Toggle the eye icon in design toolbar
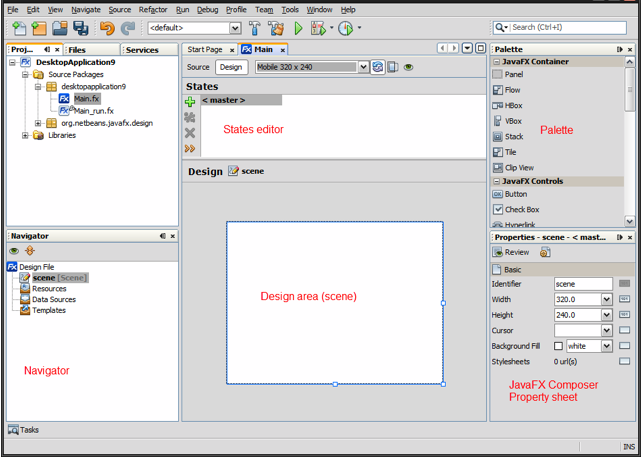This screenshot has width=642, height=457. (x=408, y=67)
